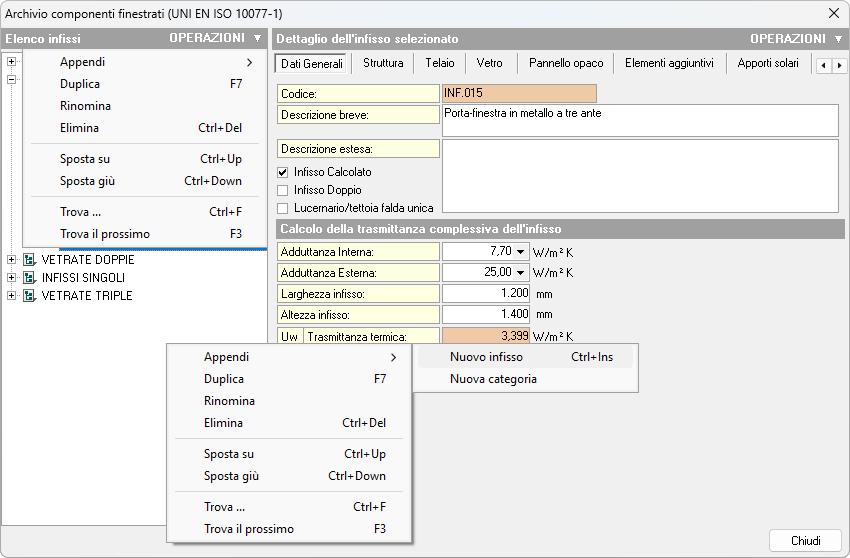This screenshot has width=850, height=558.
Task: Click the VETRATE TRIPLE category icon
Action: (x=29, y=296)
